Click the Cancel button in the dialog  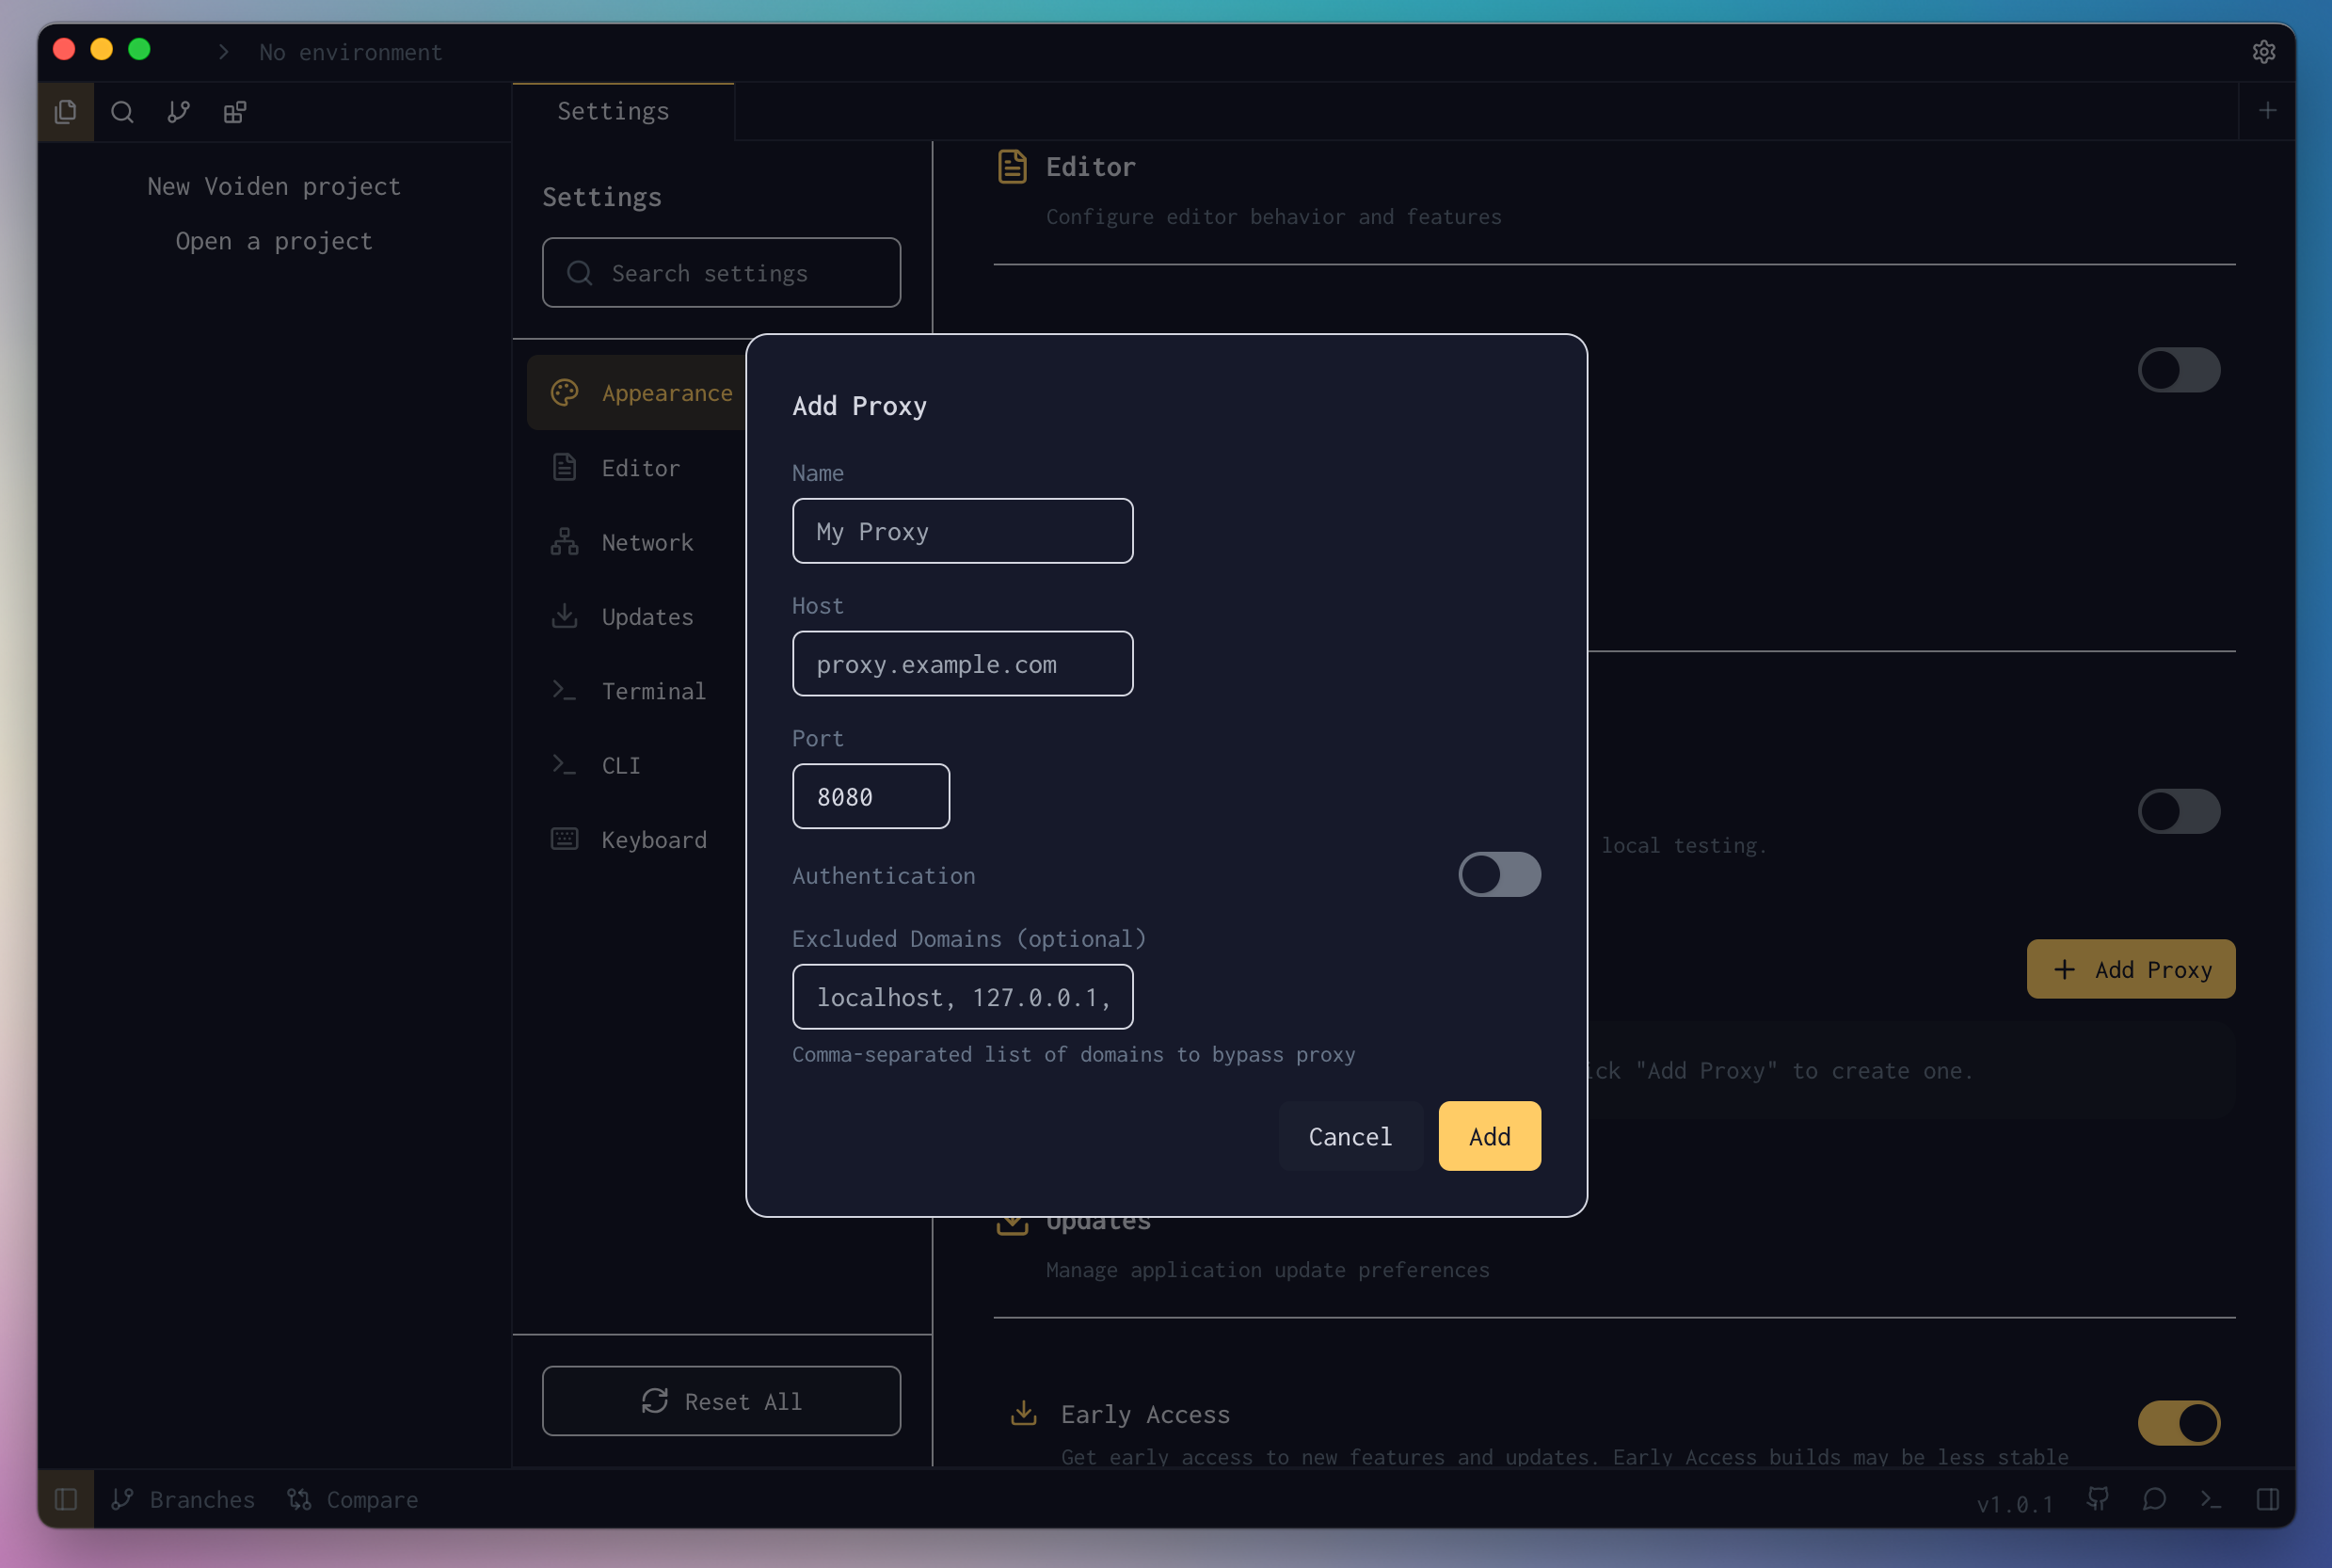click(x=1350, y=1137)
